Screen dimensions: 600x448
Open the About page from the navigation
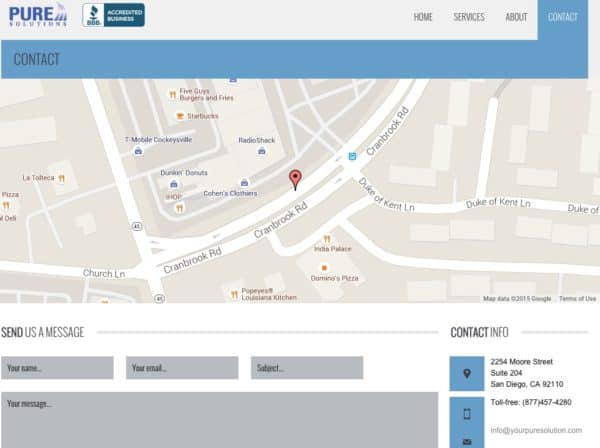point(516,17)
